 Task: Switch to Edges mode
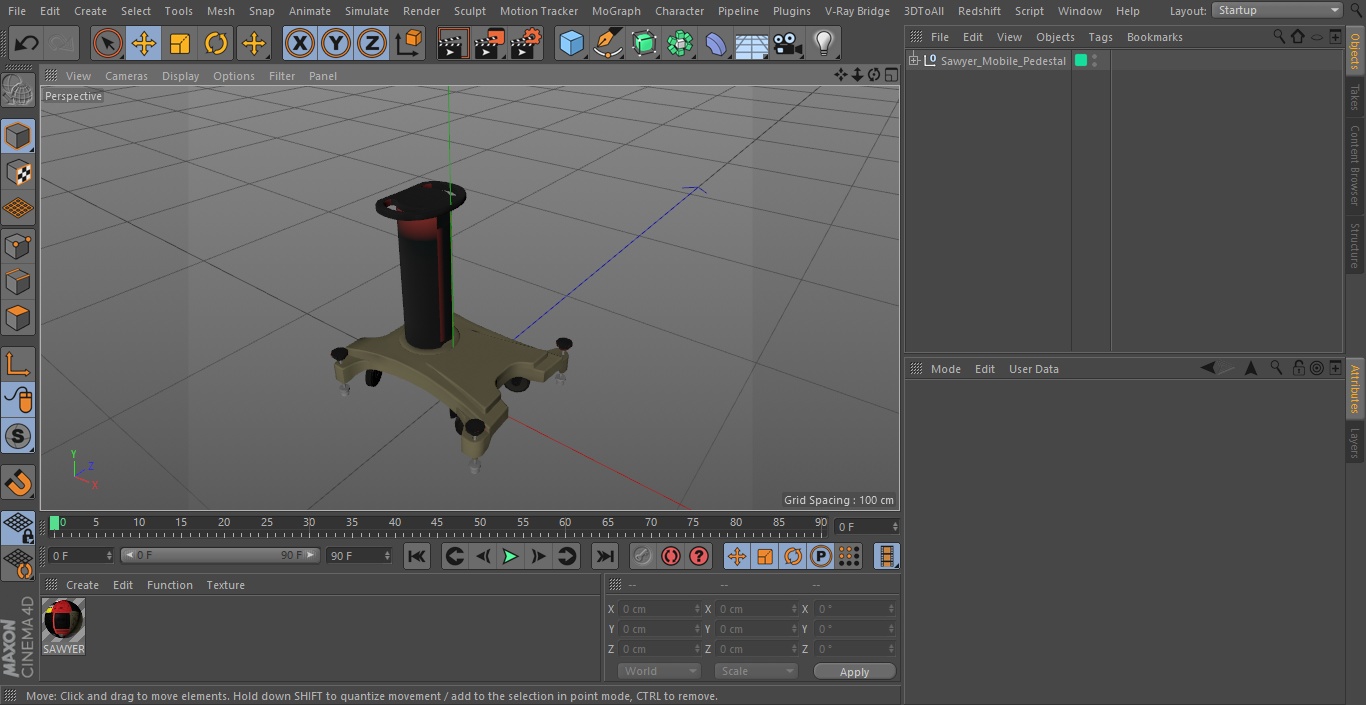(x=18, y=282)
